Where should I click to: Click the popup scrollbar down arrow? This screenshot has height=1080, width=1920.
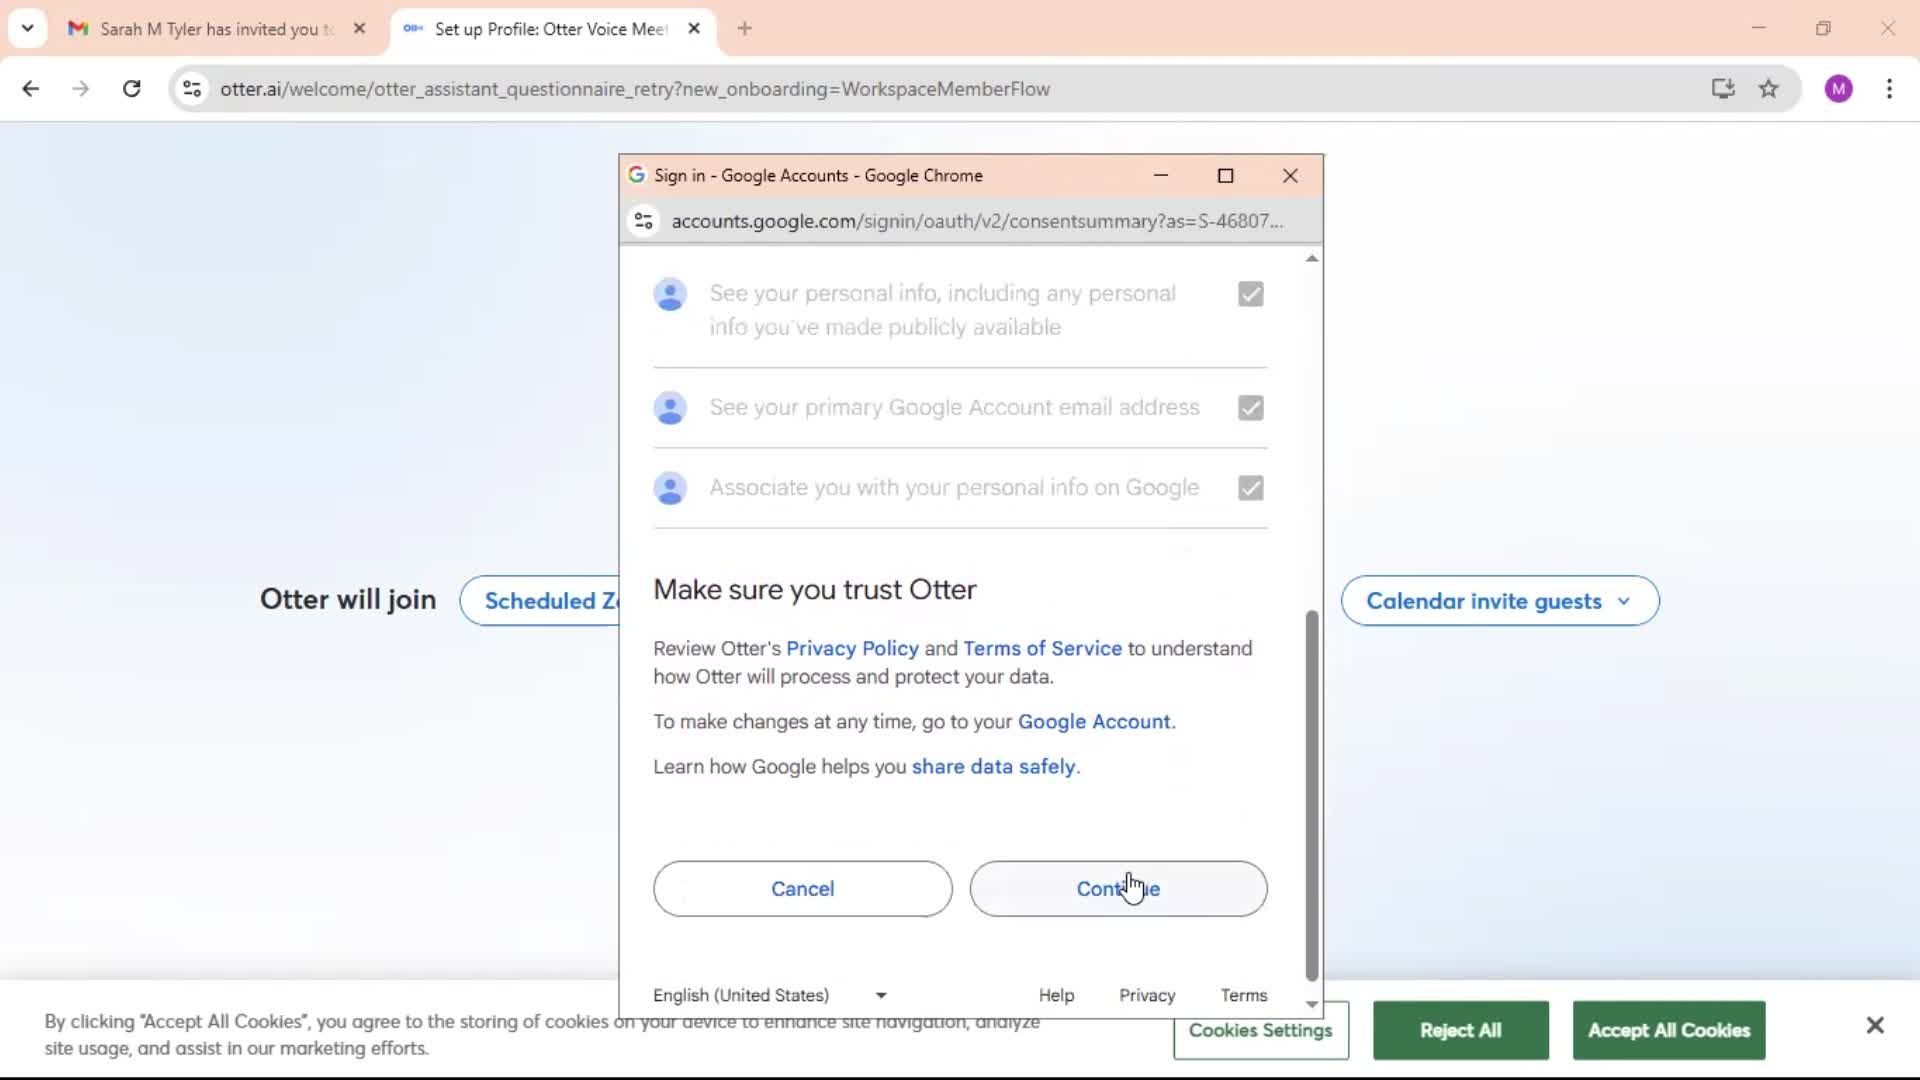tap(1312, 1004)
